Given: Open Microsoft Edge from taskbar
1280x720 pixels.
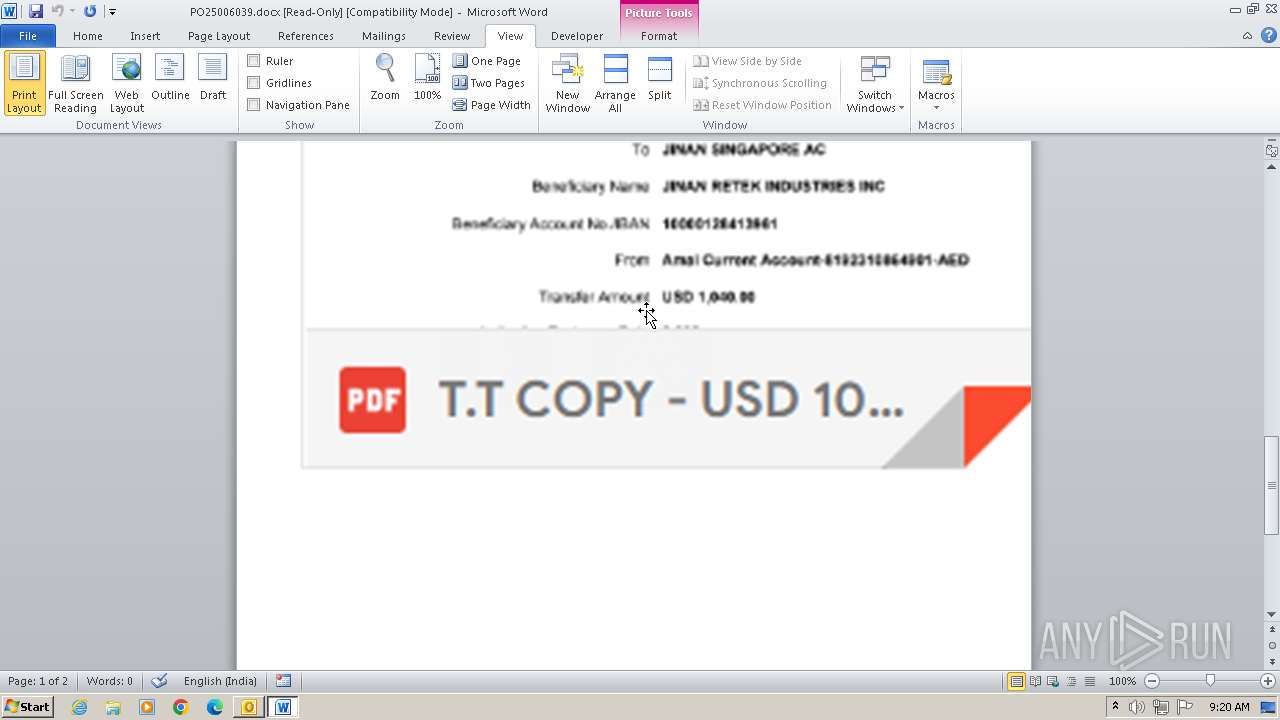Looking at the screenshot, I should (215, 707).
